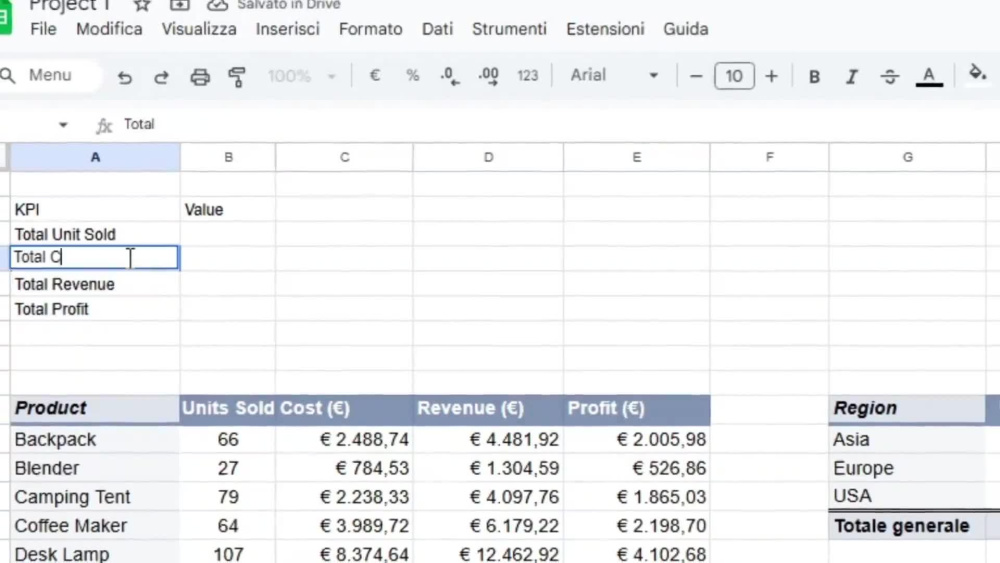The width and height of the screenshot is (1000, 563).
Task: Select column A header
Action: pos(95,157)
